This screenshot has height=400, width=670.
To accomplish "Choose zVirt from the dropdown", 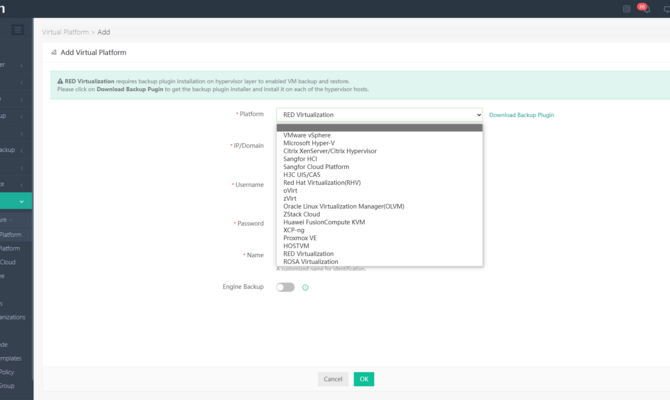I will click(x=379, y=198).
